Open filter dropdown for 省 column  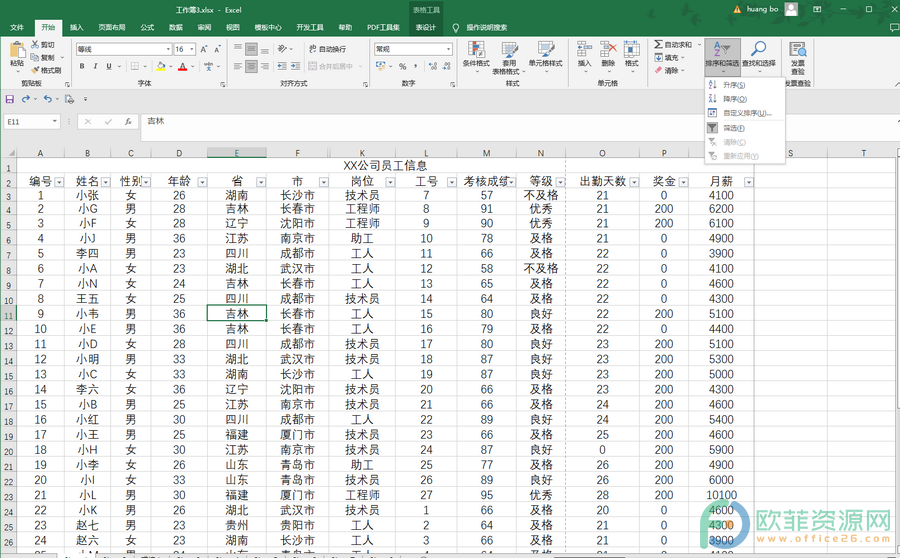coord(261,182)
